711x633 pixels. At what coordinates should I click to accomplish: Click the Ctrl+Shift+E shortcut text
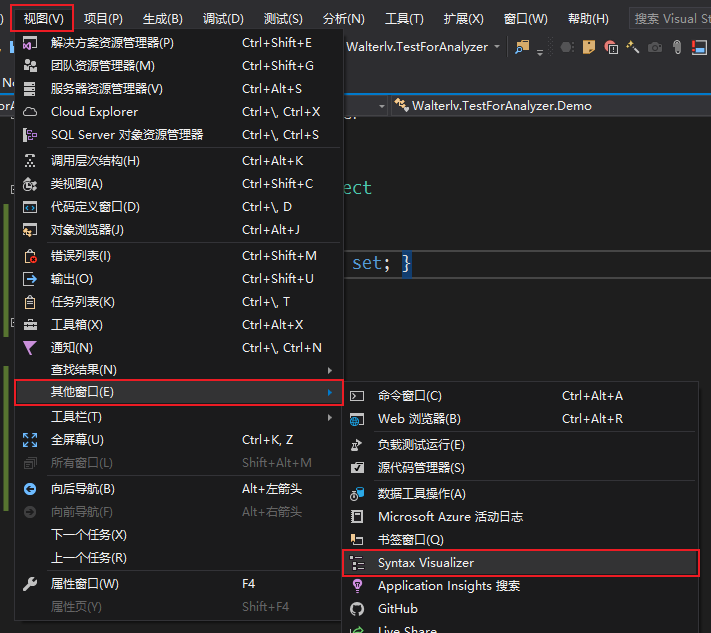pos(277,43)
